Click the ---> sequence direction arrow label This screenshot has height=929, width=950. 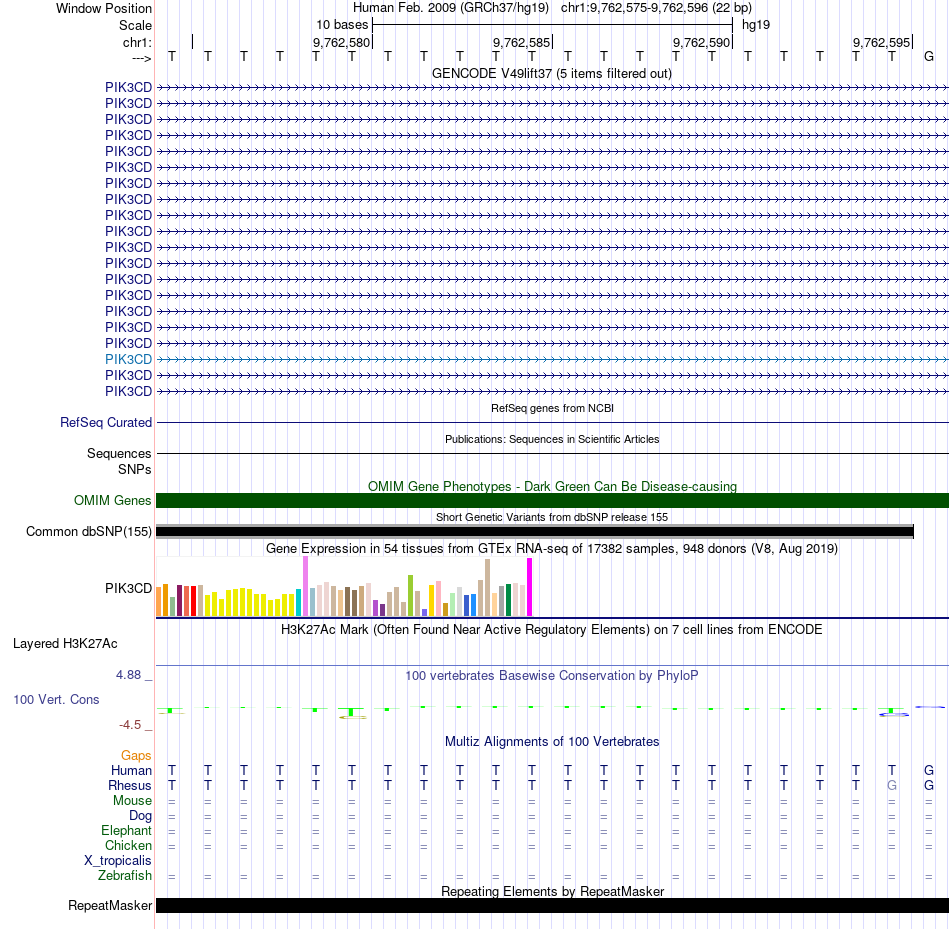tap(142, 58)
